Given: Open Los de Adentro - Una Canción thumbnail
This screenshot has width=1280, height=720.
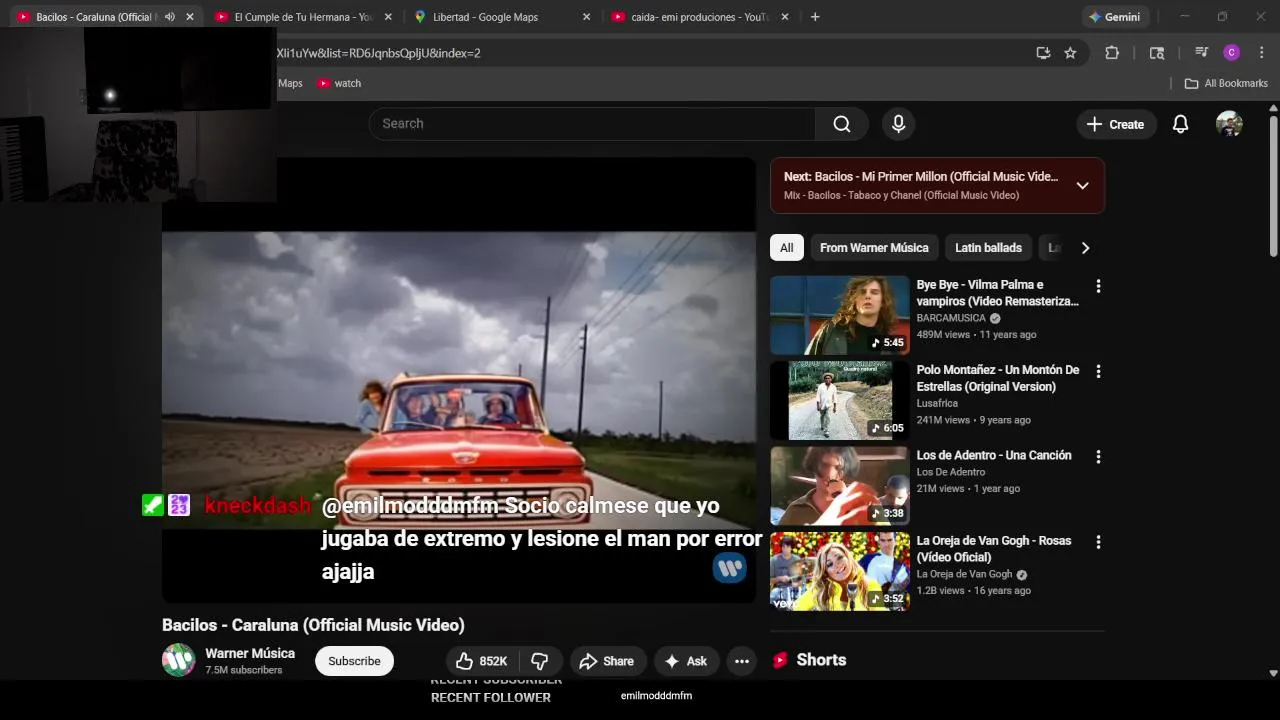Looking at the screenshot, I should [x=840, y=486].
